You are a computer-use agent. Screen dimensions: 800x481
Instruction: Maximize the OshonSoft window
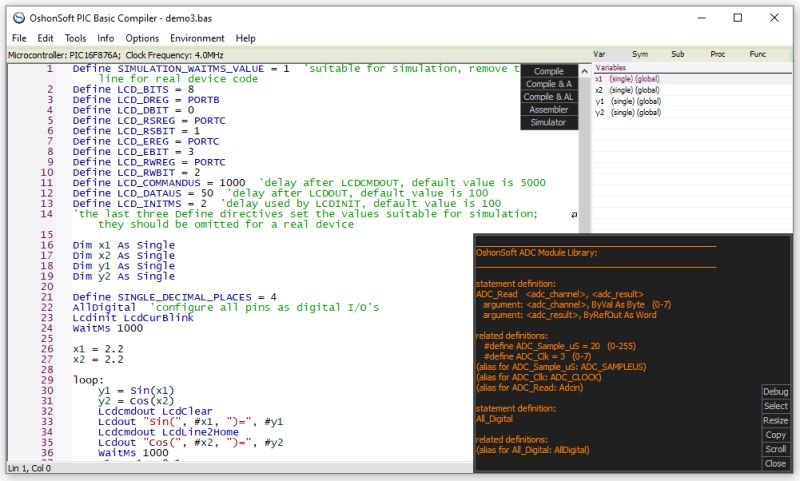[738, 18]
